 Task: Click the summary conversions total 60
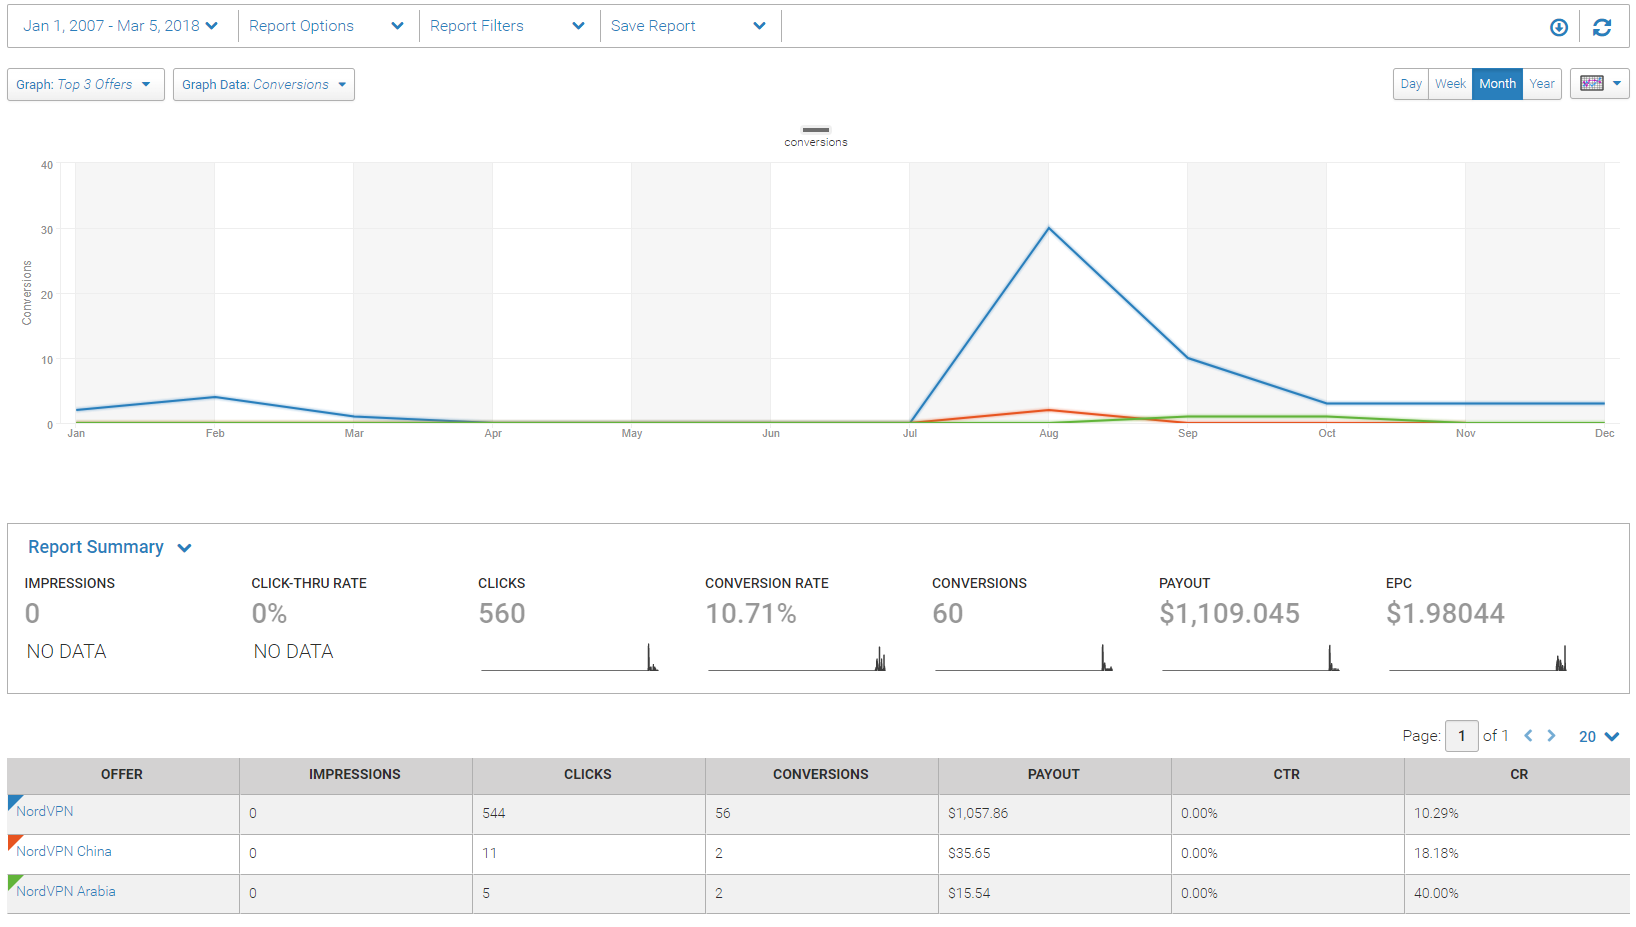click(x=948, y=614)
